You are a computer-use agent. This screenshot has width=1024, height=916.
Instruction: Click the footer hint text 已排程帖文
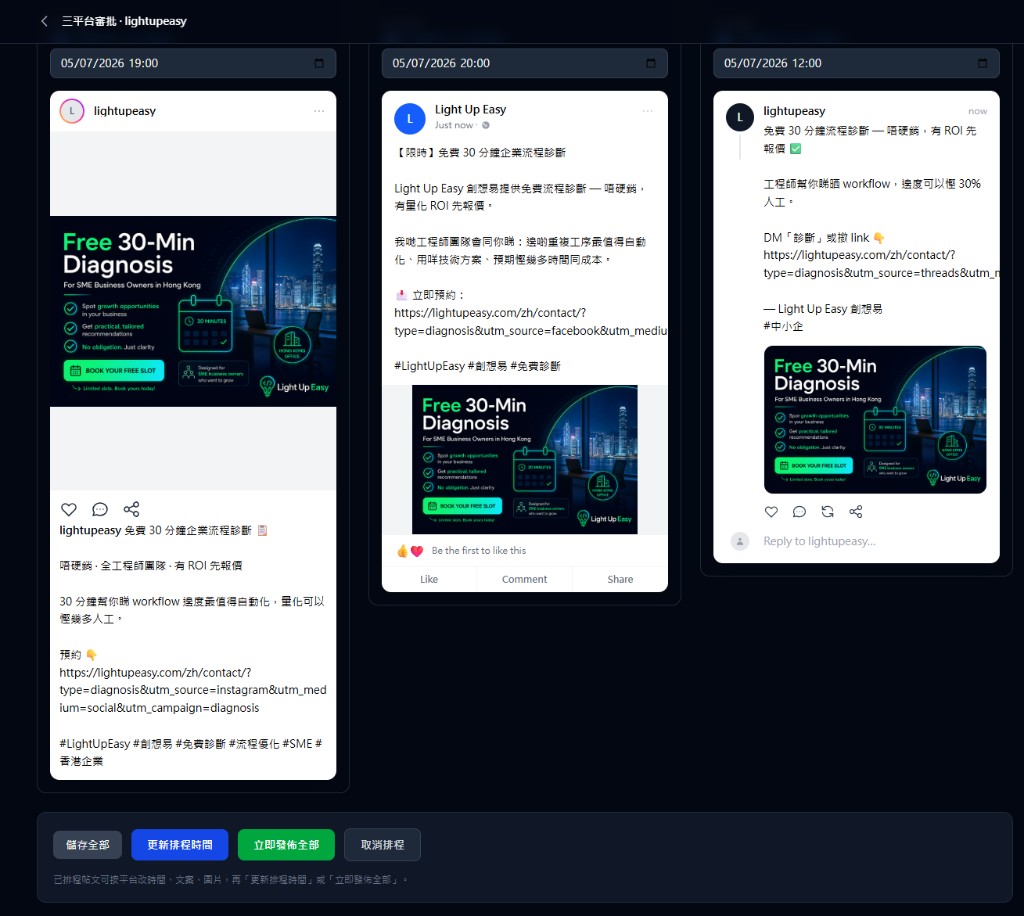(x=231, y=880)
